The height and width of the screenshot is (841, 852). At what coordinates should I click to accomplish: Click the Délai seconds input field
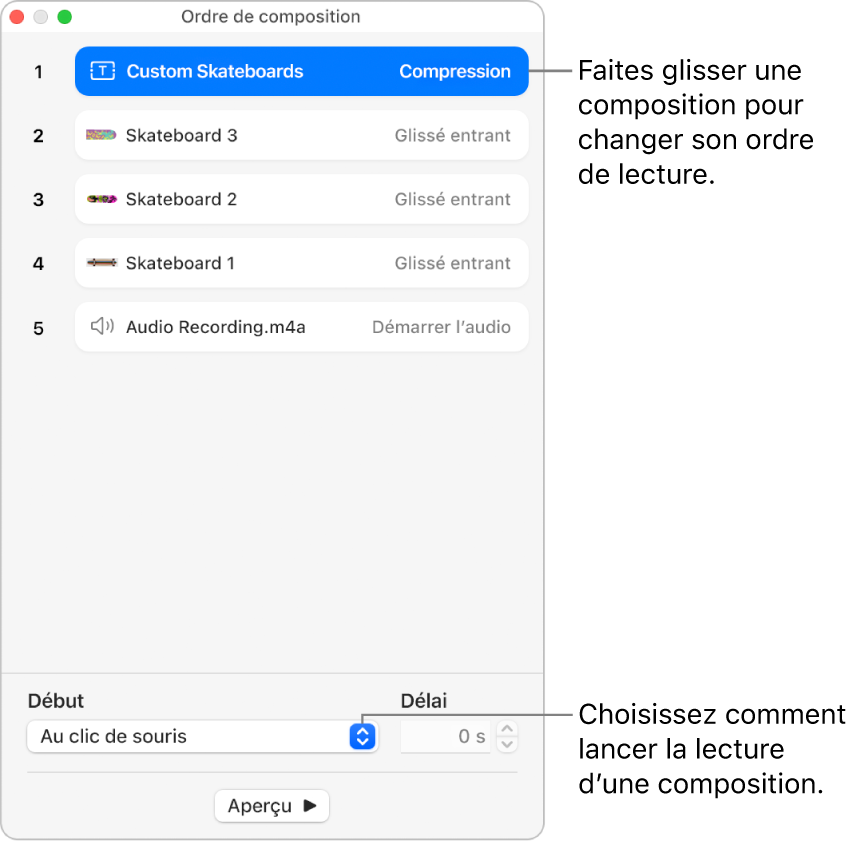(x=446, y=737)
